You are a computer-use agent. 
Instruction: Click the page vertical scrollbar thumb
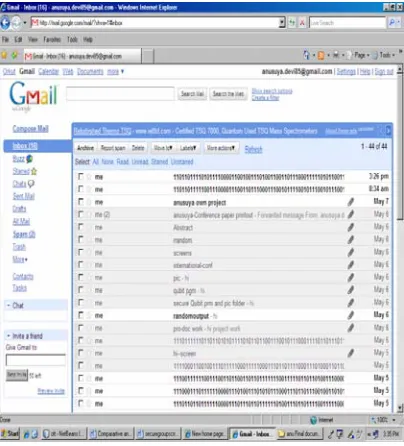pos(400,147)
